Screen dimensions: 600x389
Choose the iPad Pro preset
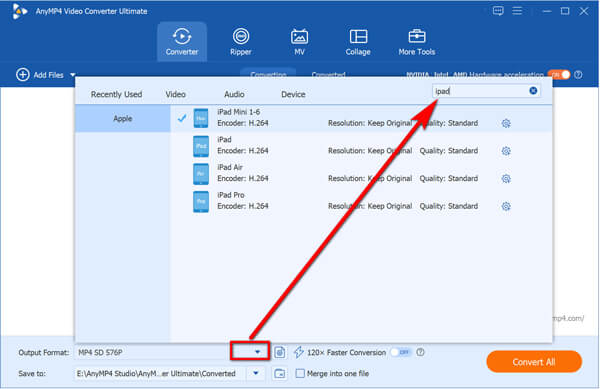[361, 201]
